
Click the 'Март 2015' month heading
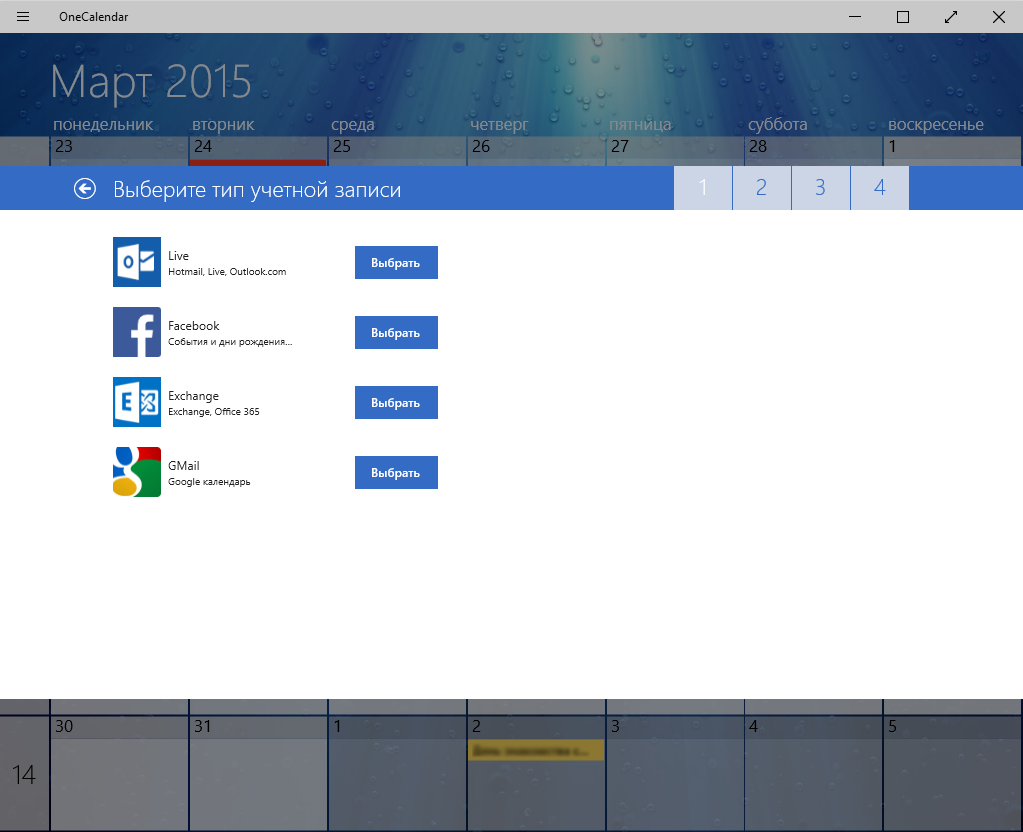(151, 82)
